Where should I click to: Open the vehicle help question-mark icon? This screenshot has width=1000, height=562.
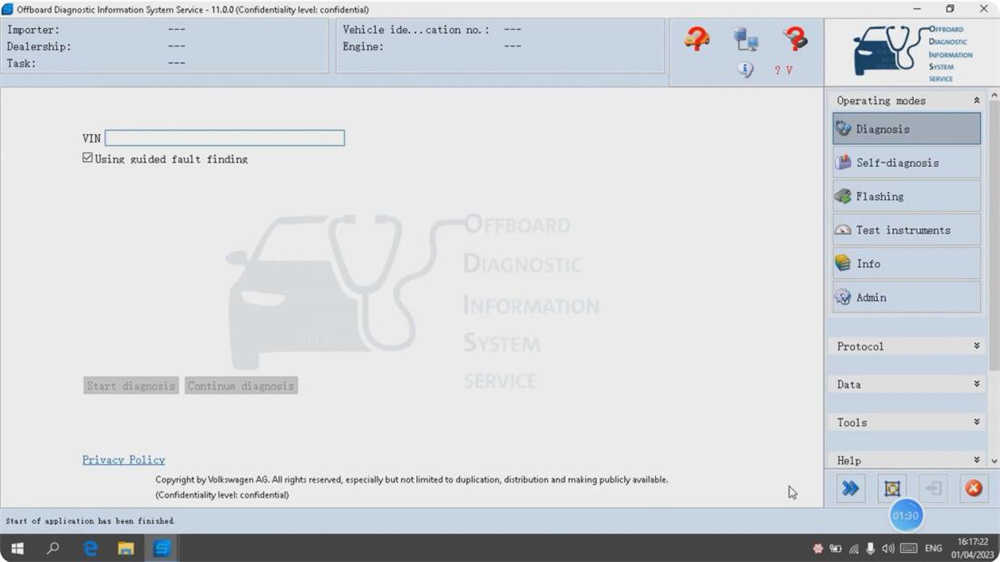[x=696, y=39]
